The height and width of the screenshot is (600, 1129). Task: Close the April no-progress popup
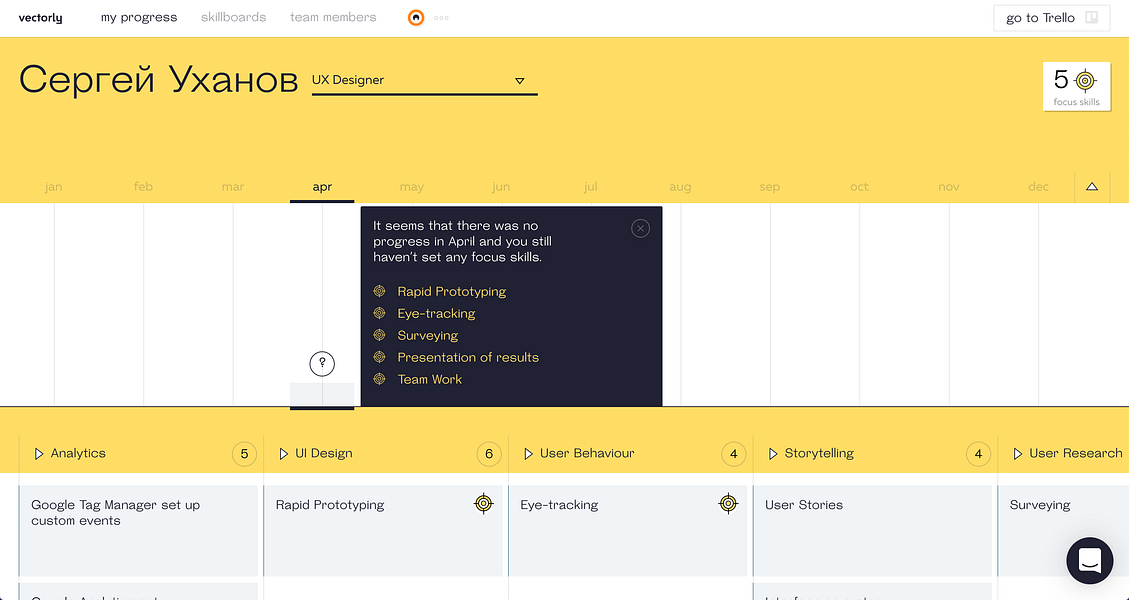(640, 228)
